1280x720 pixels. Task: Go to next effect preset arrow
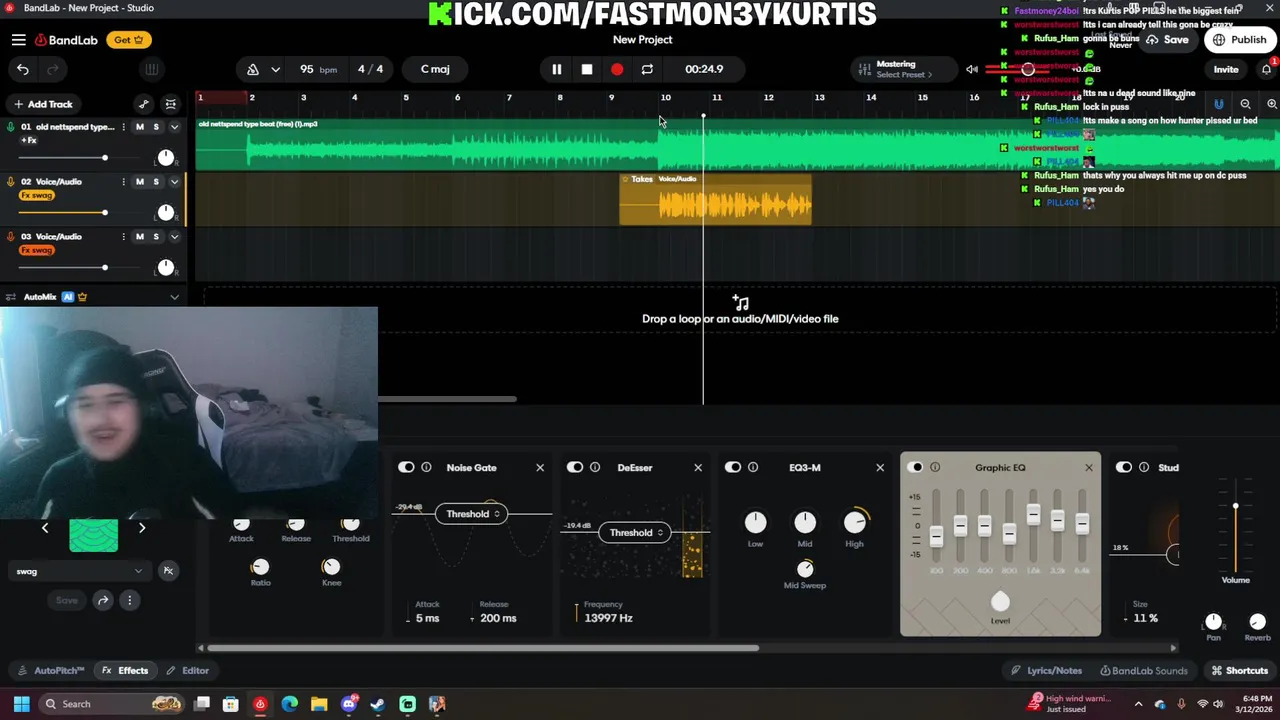pyautogui.click(x=142, y=528)
